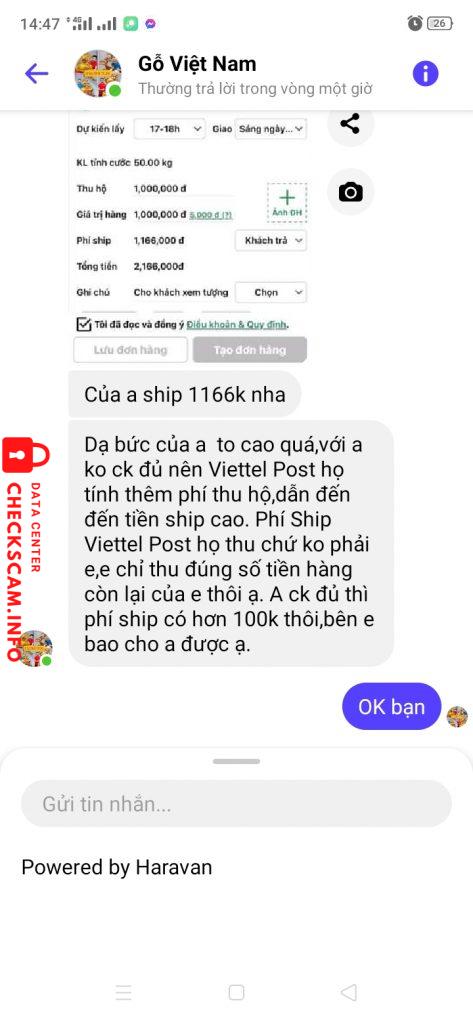Open the info icon for Gỗ Việt Nam
The width and height of the screenshot is (473, 1024).
425,74
